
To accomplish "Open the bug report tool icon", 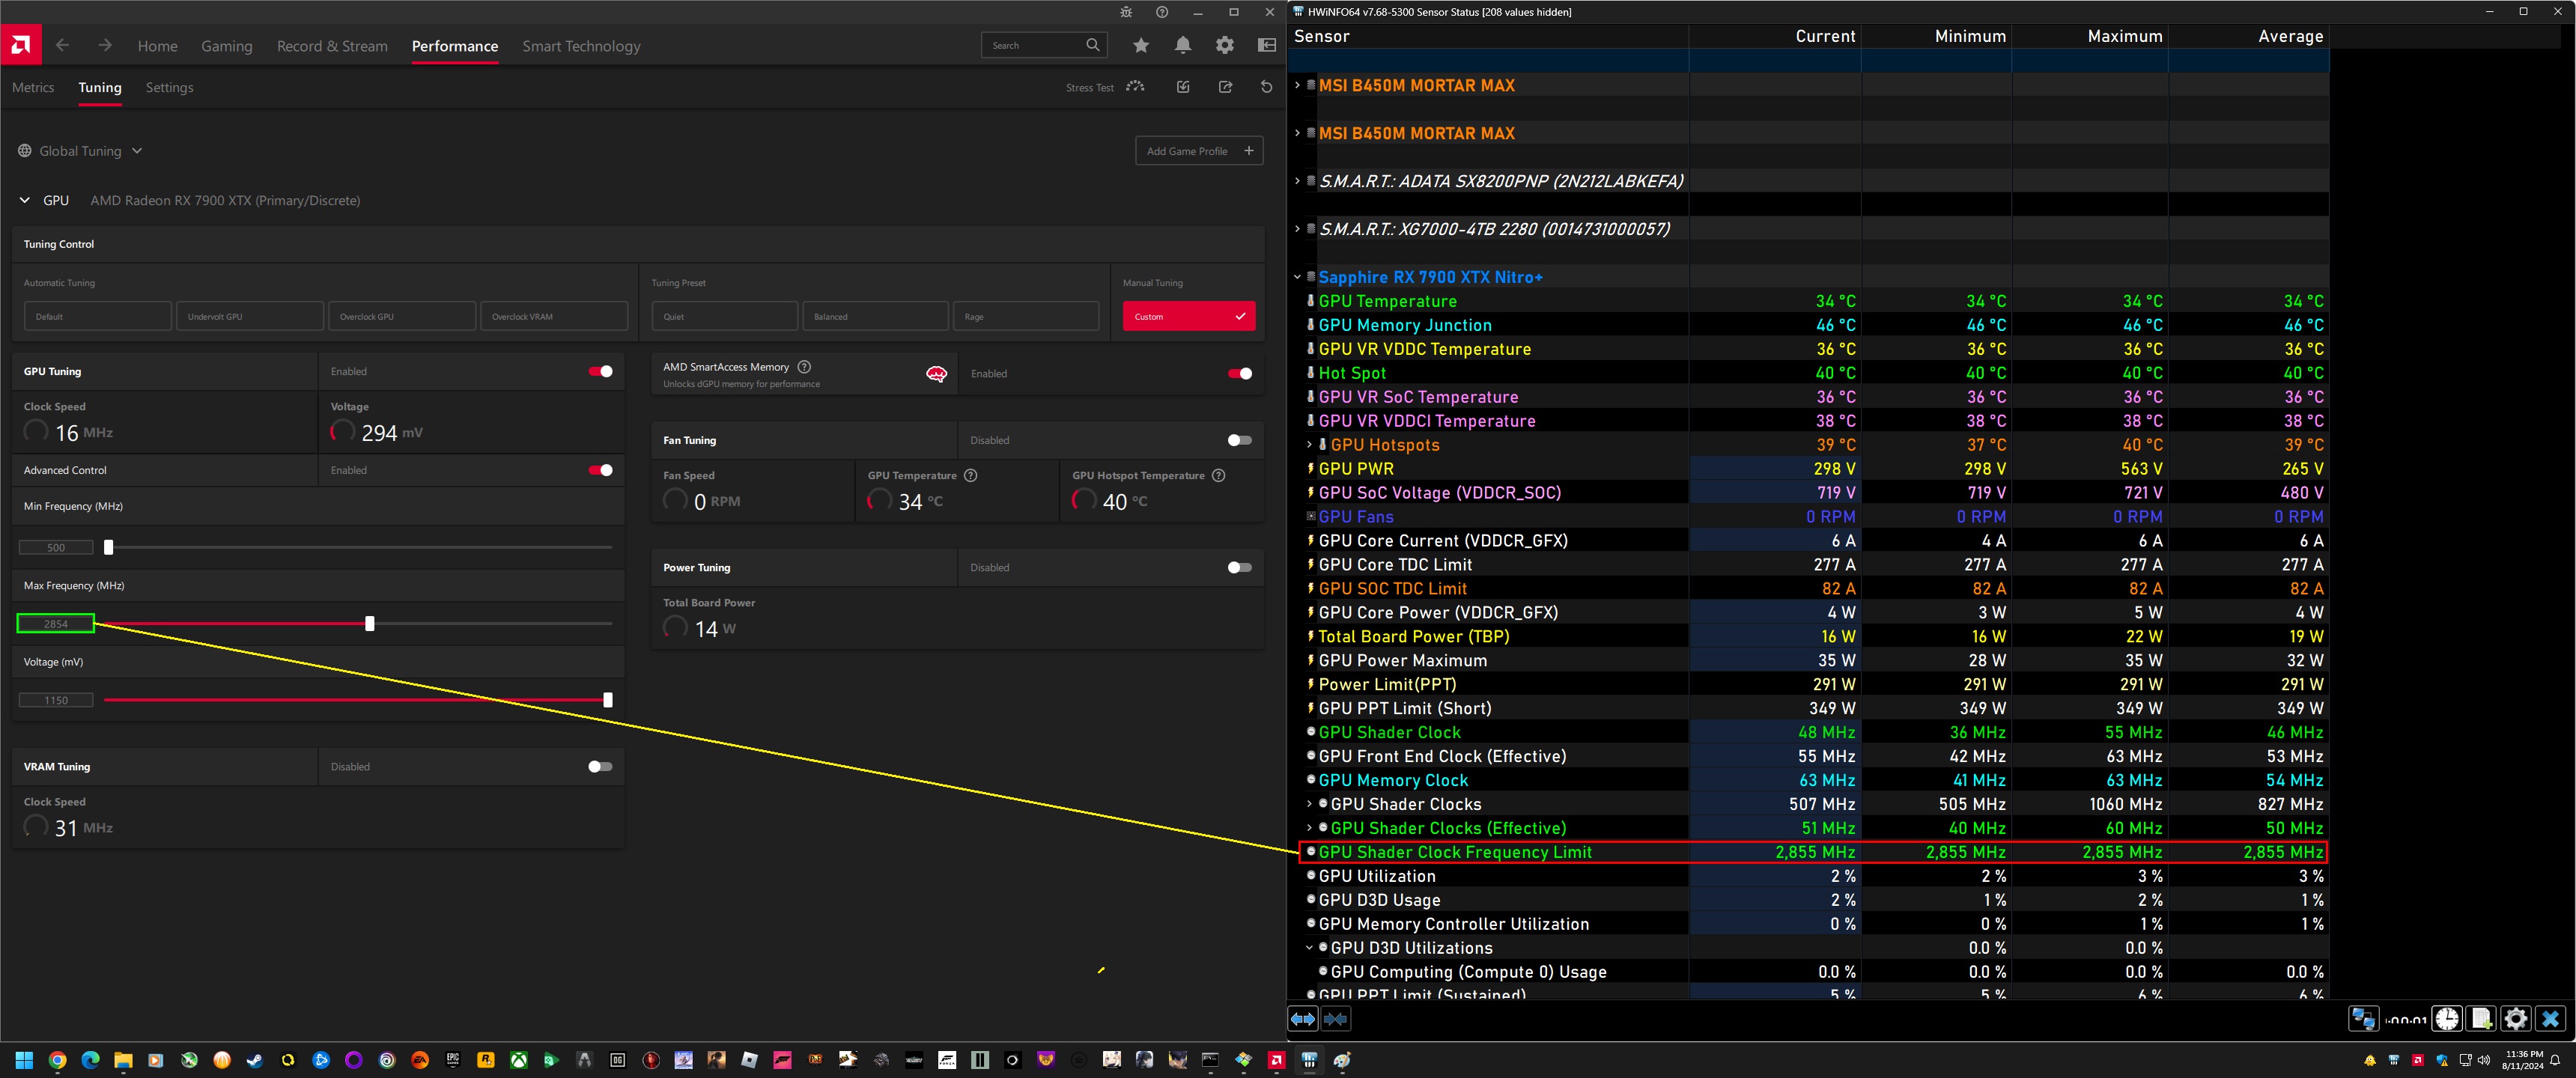I will 1126,12.
